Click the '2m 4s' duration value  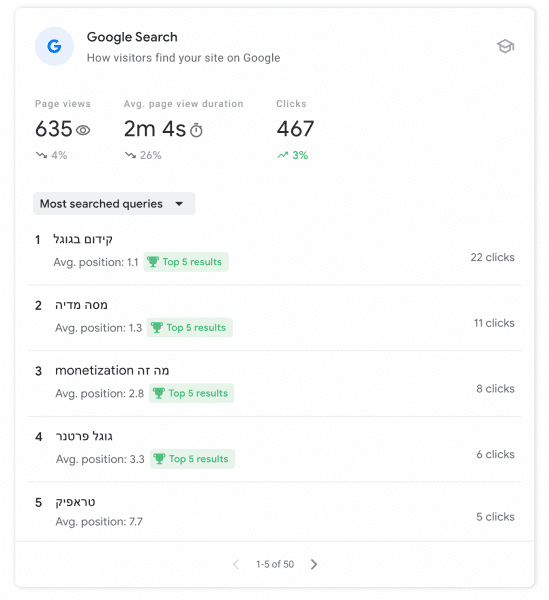click(x=155, y=129)
